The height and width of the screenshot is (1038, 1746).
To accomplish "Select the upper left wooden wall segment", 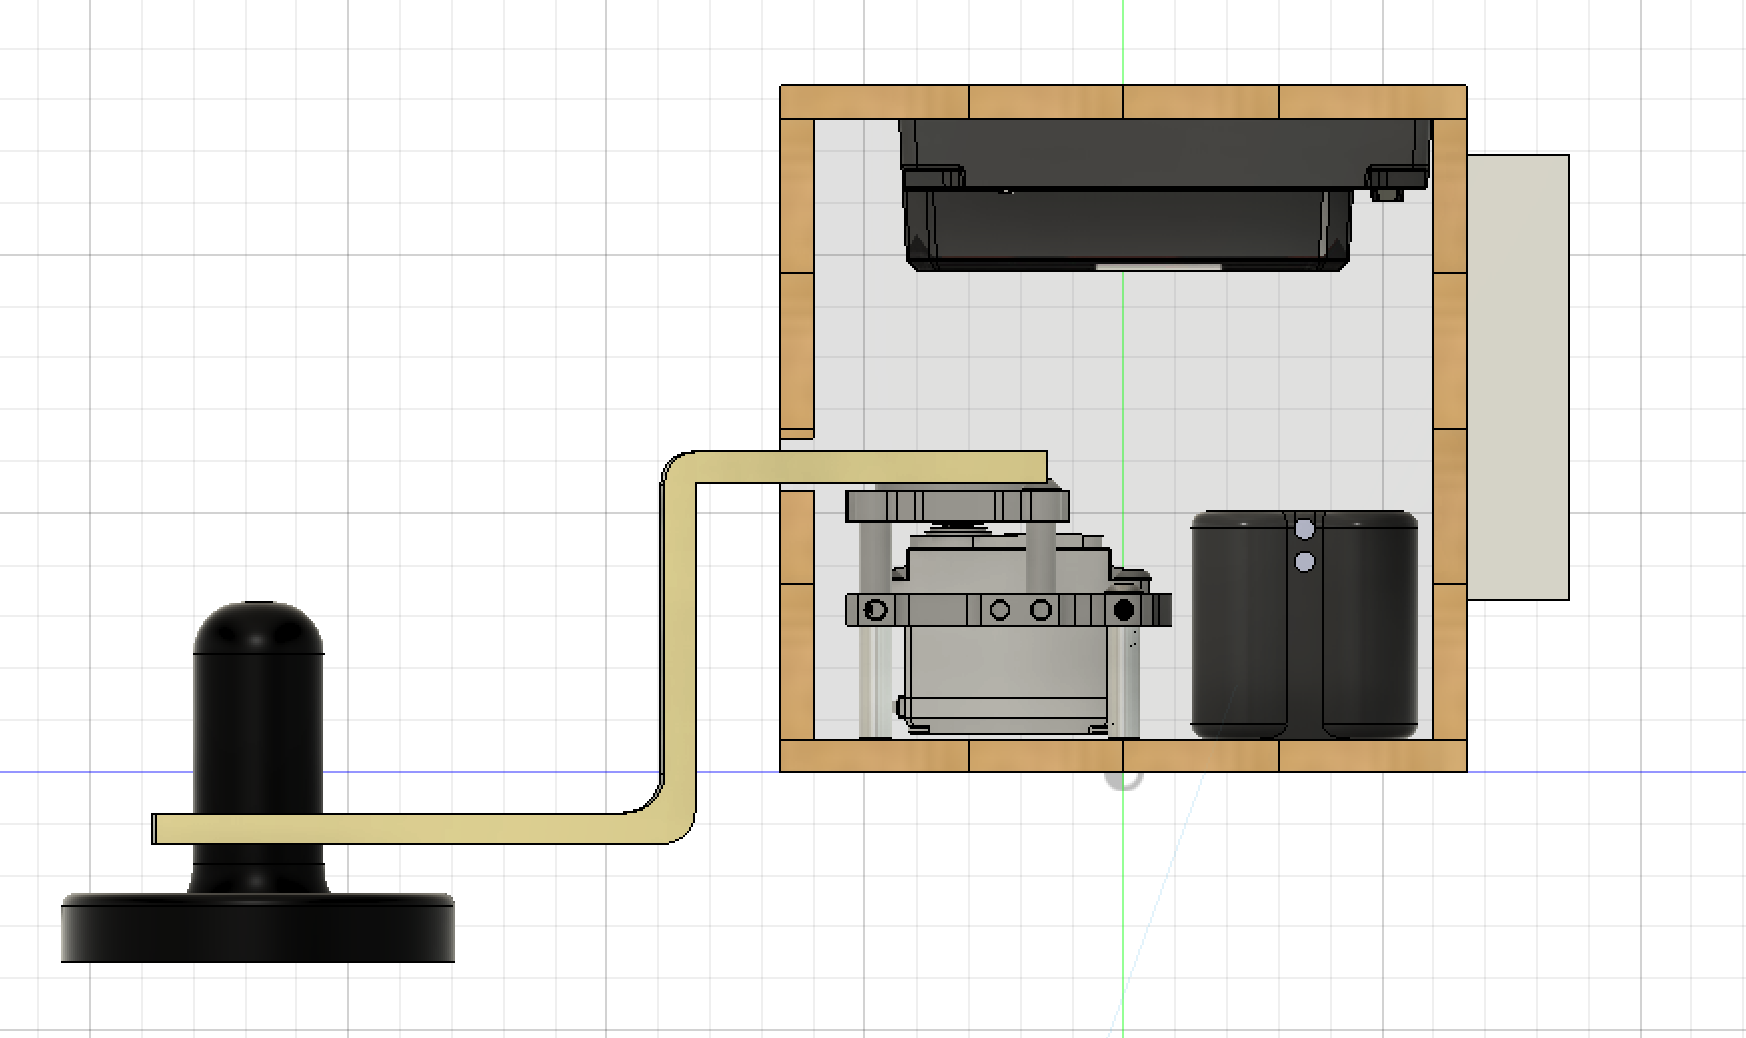I will tap(797, 279).
